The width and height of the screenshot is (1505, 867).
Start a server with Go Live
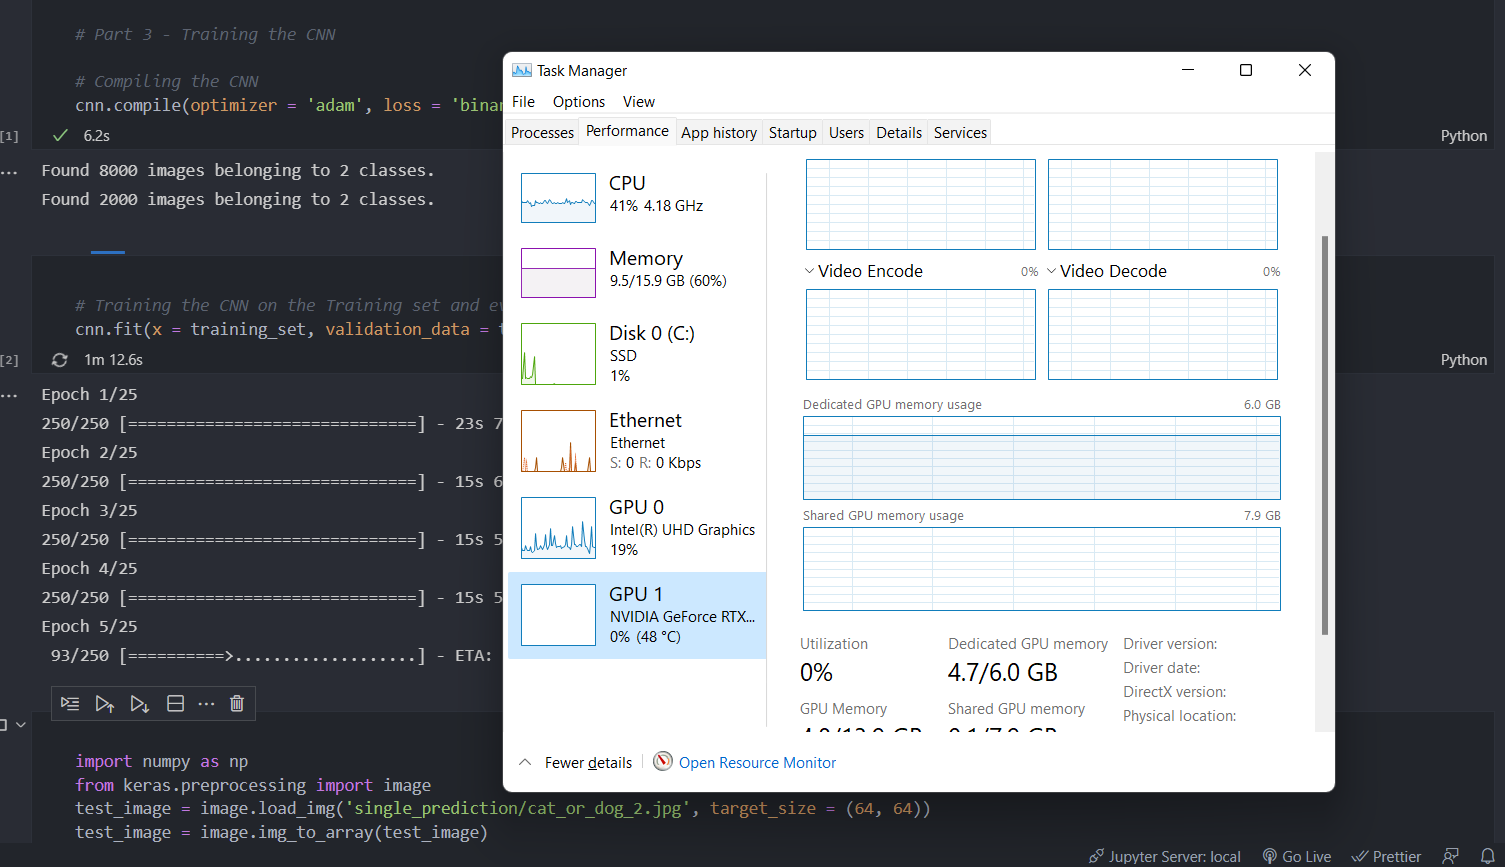point(1296,856)
